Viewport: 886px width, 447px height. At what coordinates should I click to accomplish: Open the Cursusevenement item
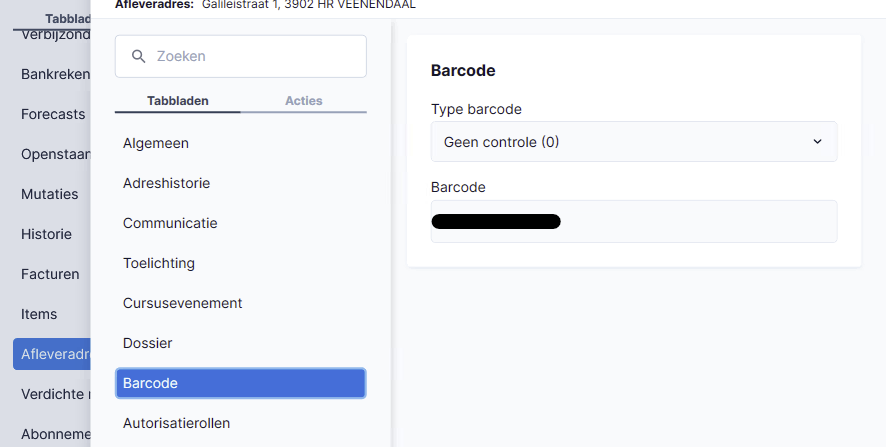[x=182, y=303]
